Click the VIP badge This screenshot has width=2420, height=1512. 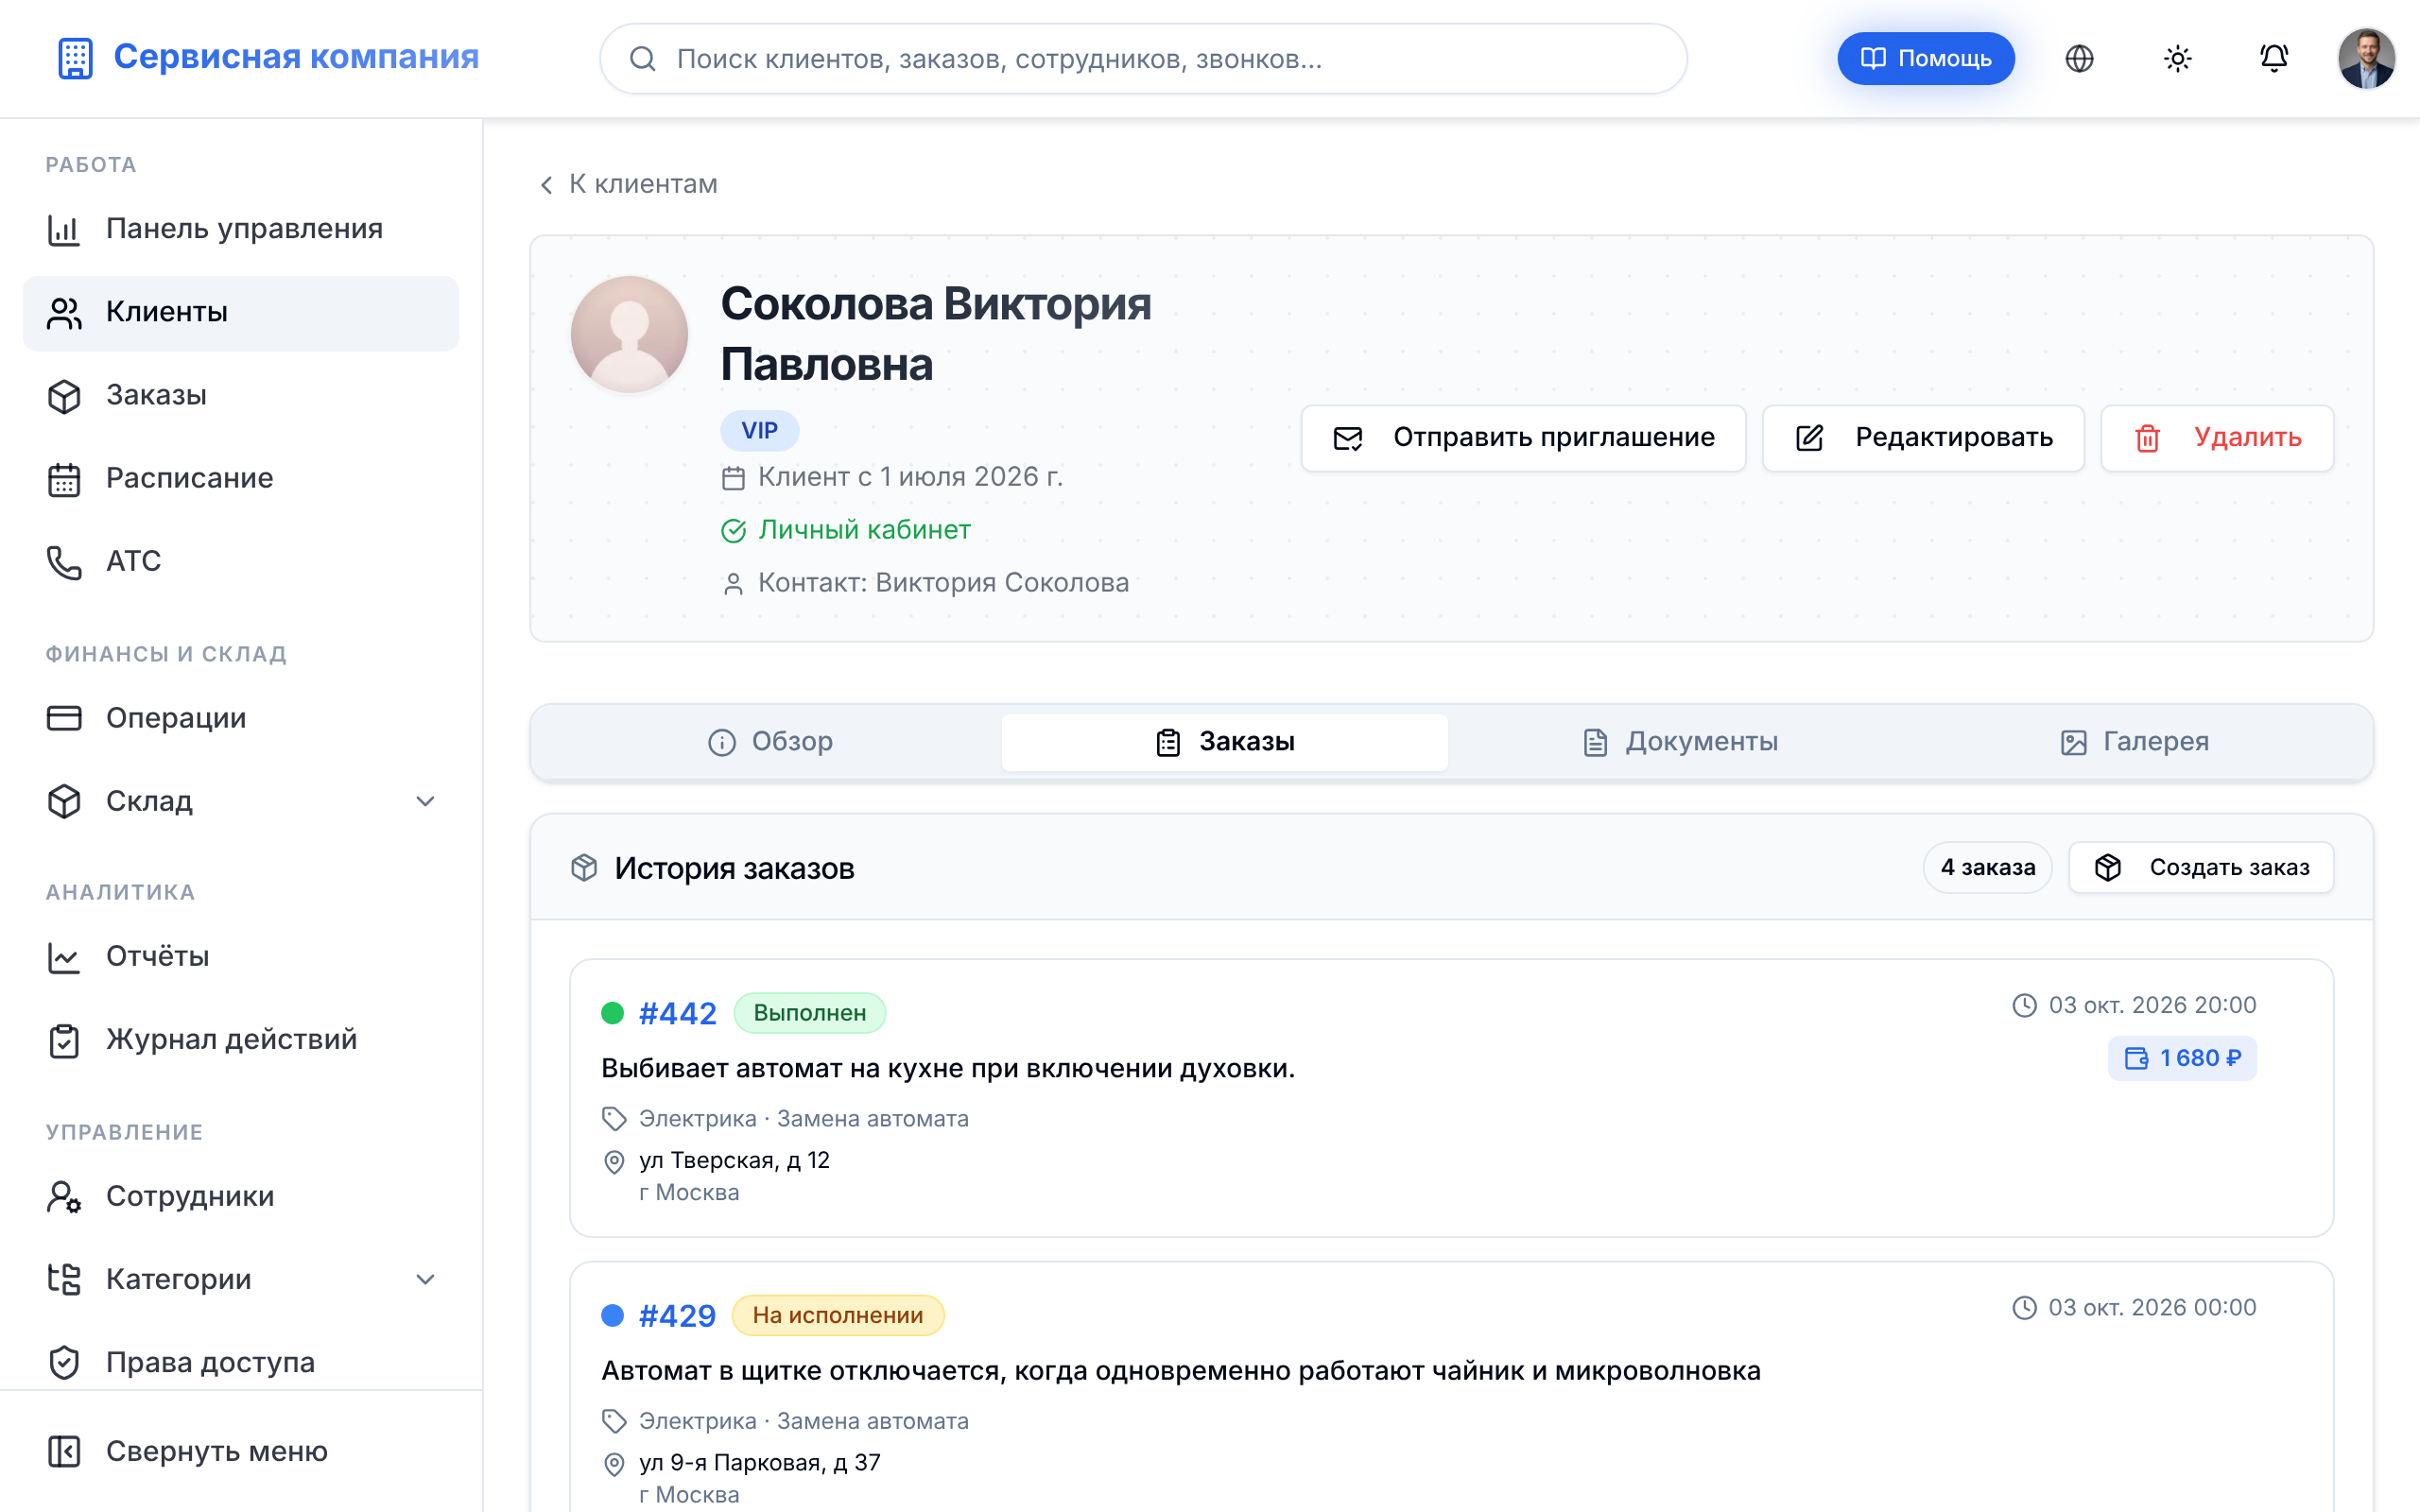(759, 431)
